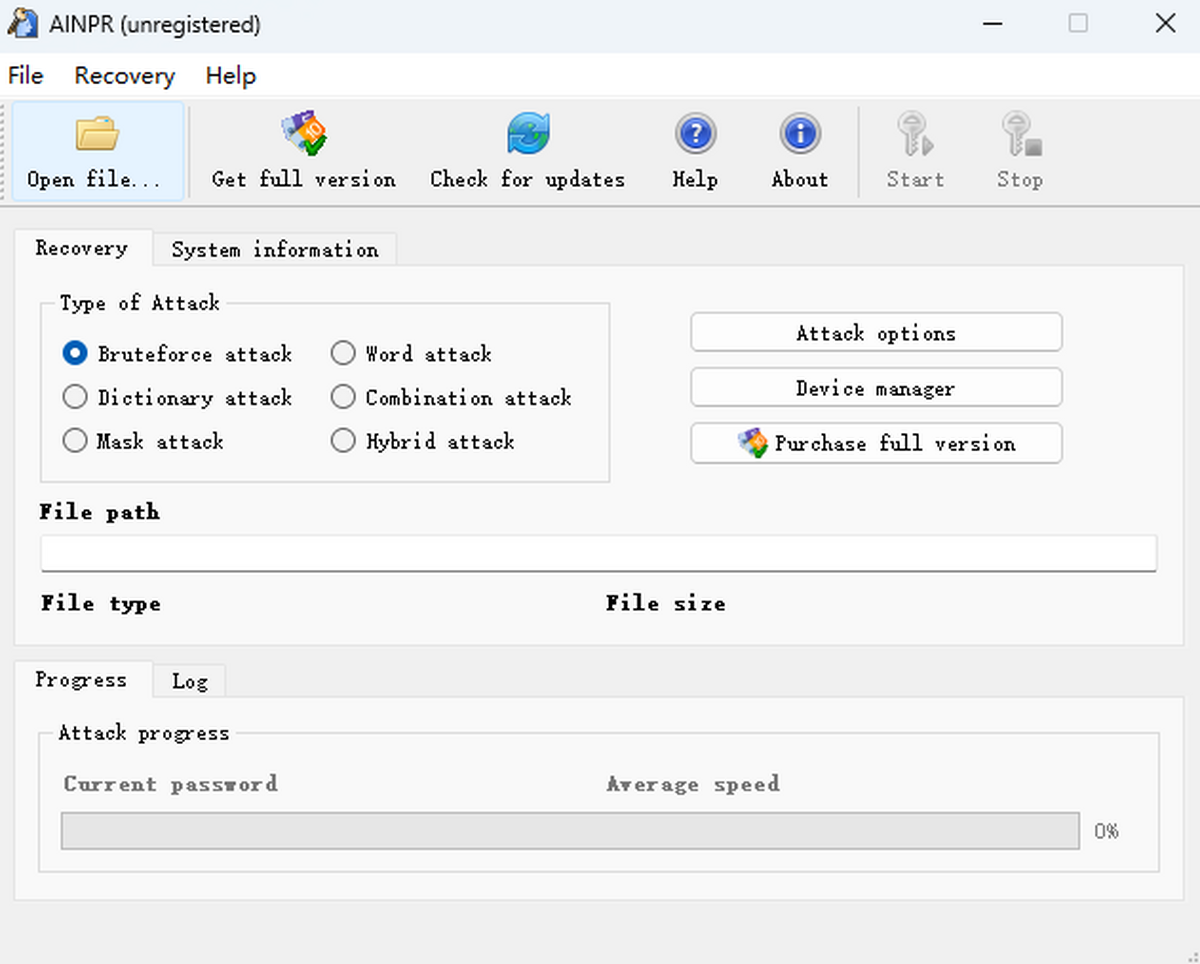
Task: Click the 0% progress text
Action: click(1106, 831)
